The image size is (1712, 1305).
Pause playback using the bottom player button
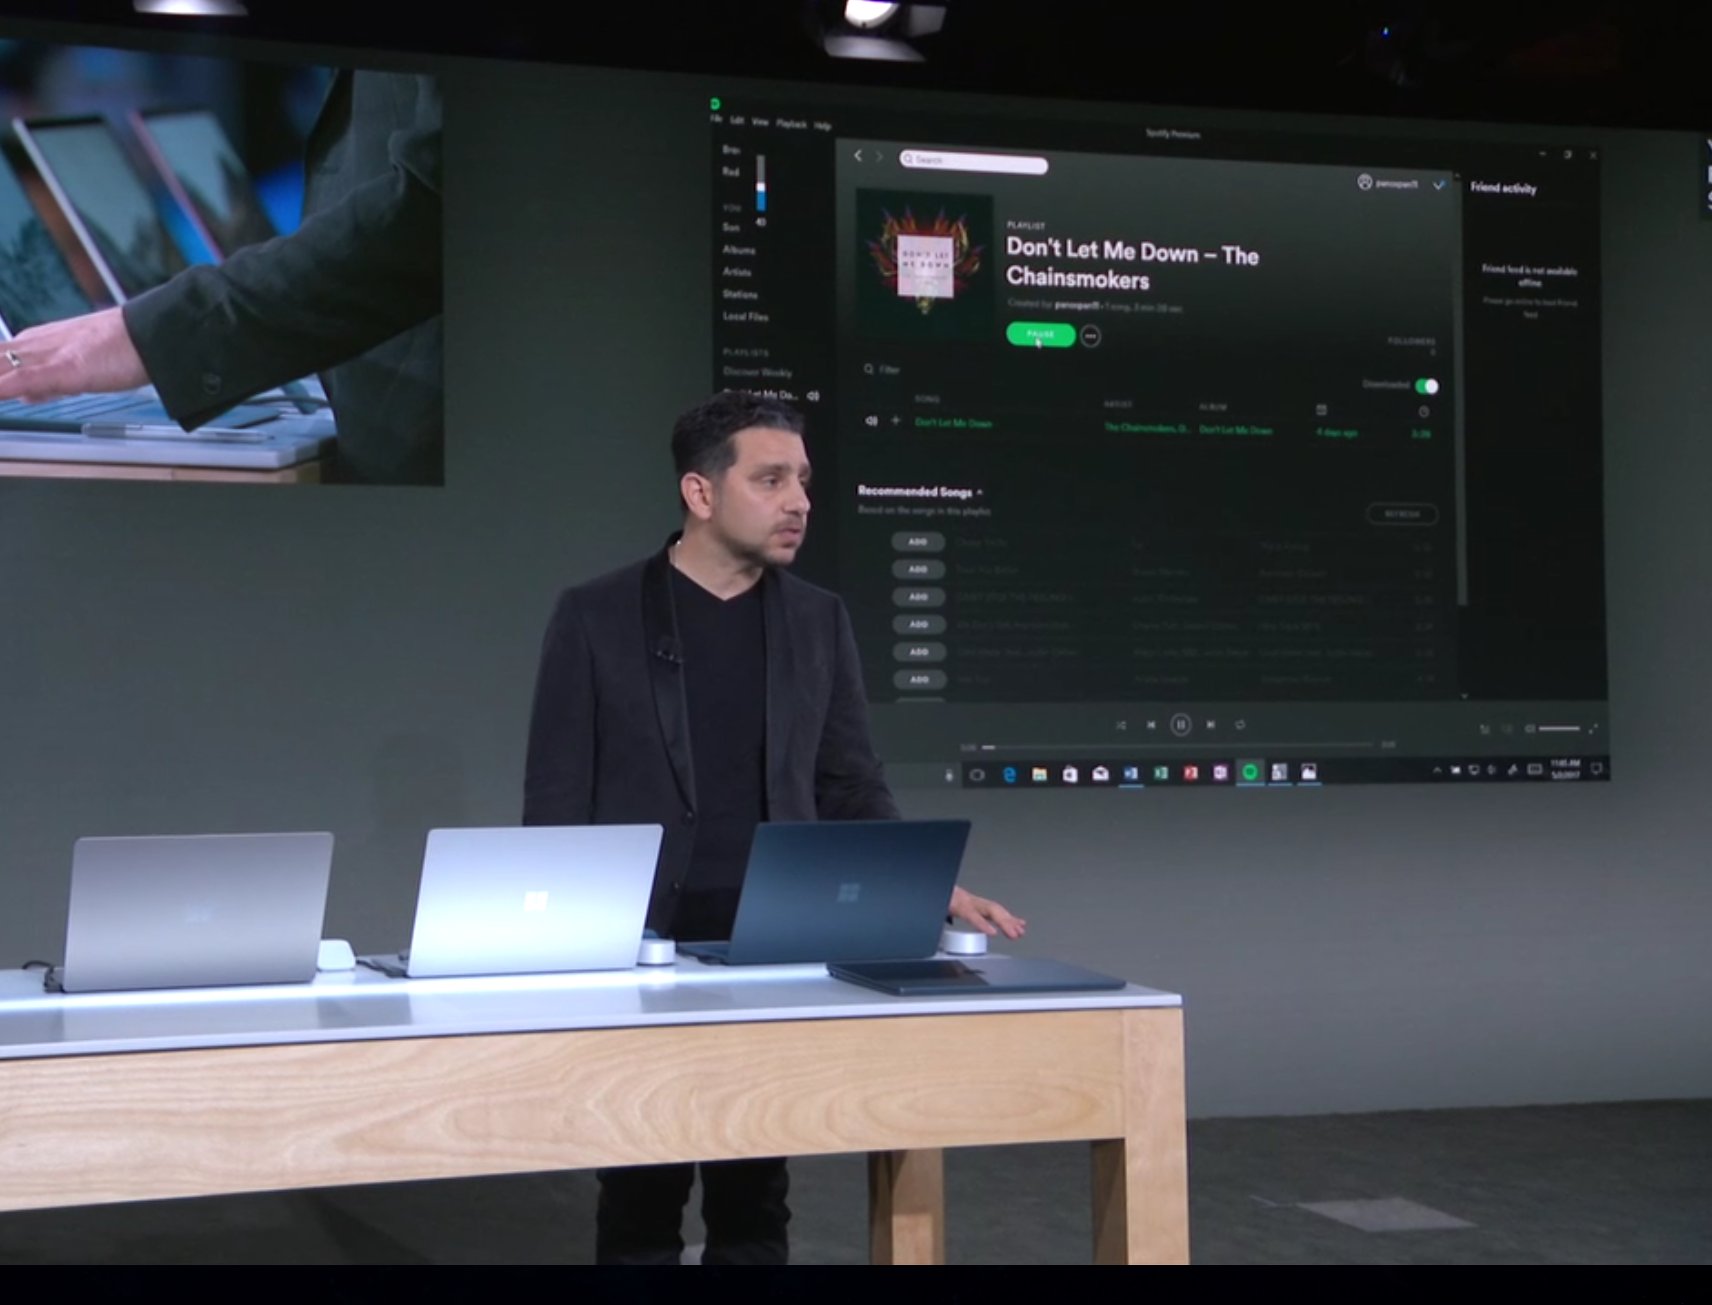tap(1180, 725)
